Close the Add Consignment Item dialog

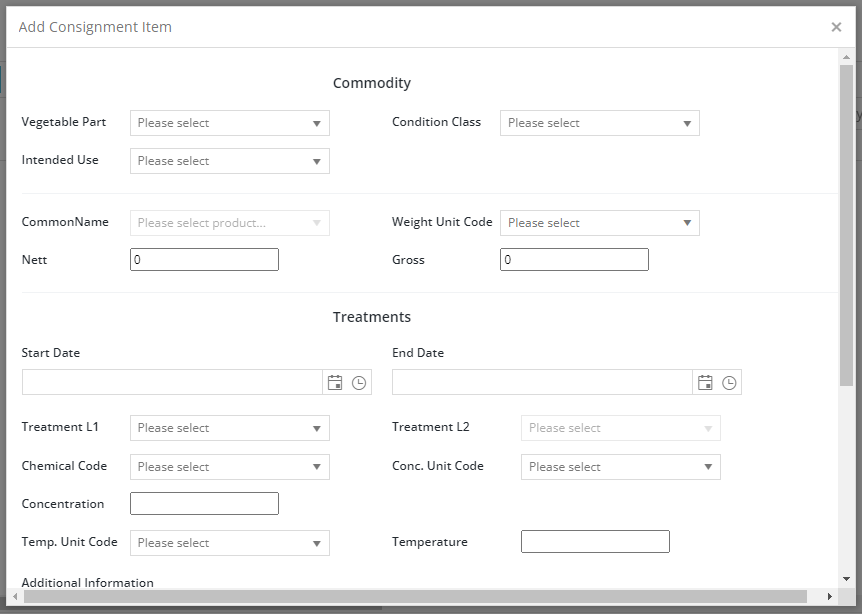click(x=836, y=27)
